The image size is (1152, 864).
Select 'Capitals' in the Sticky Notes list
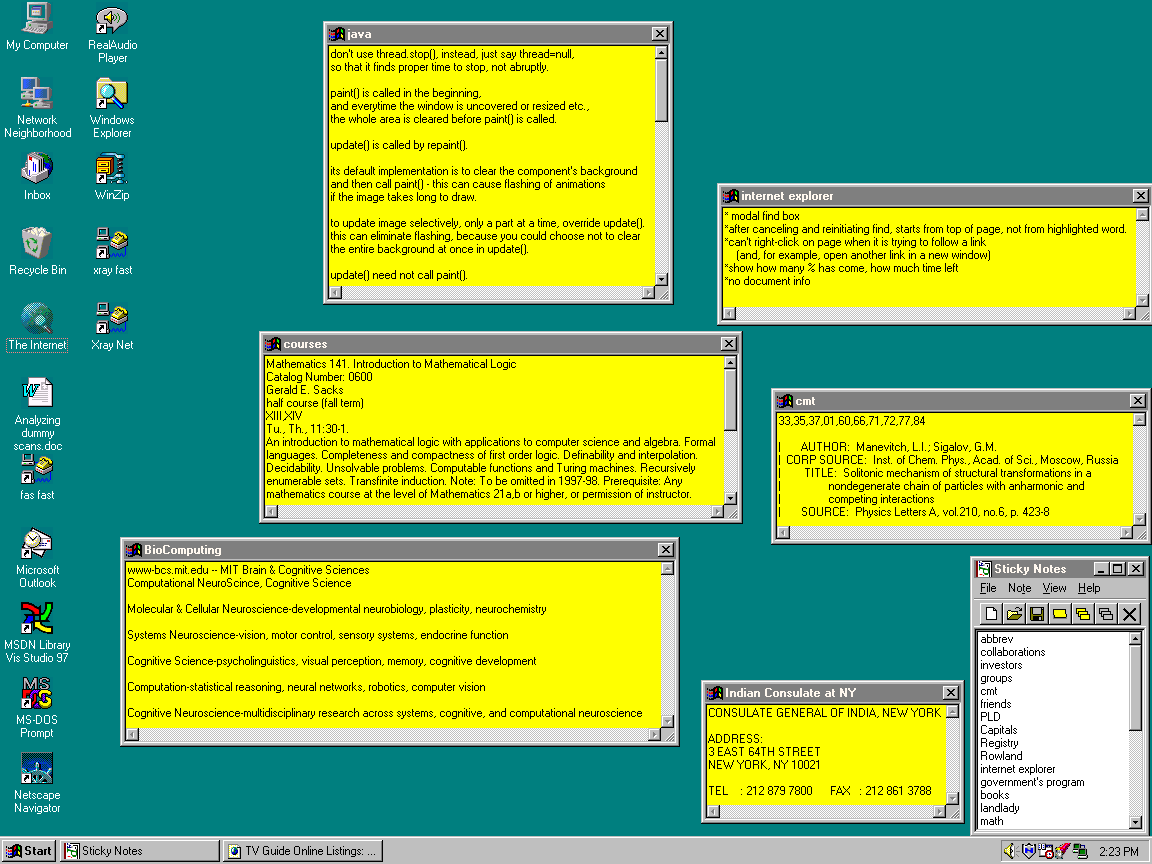pos(998,730)
